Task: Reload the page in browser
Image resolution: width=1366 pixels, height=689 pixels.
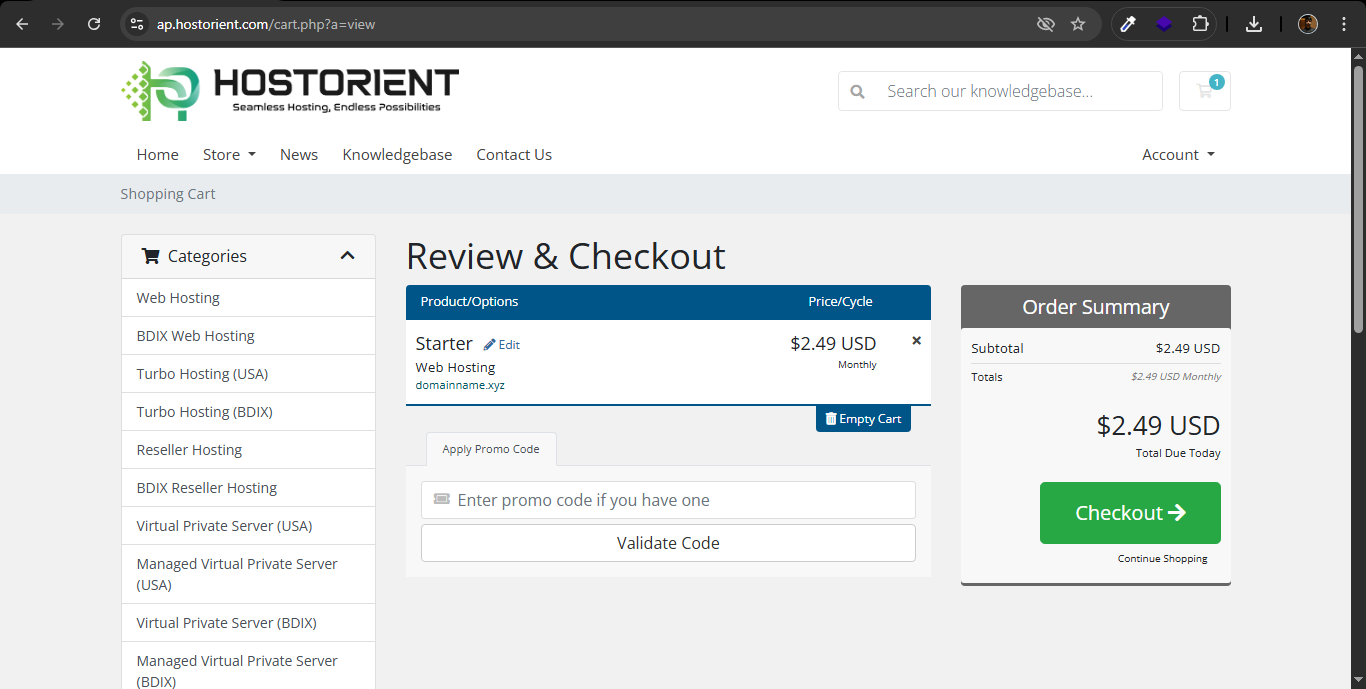Action: click(x=94, y=24)
